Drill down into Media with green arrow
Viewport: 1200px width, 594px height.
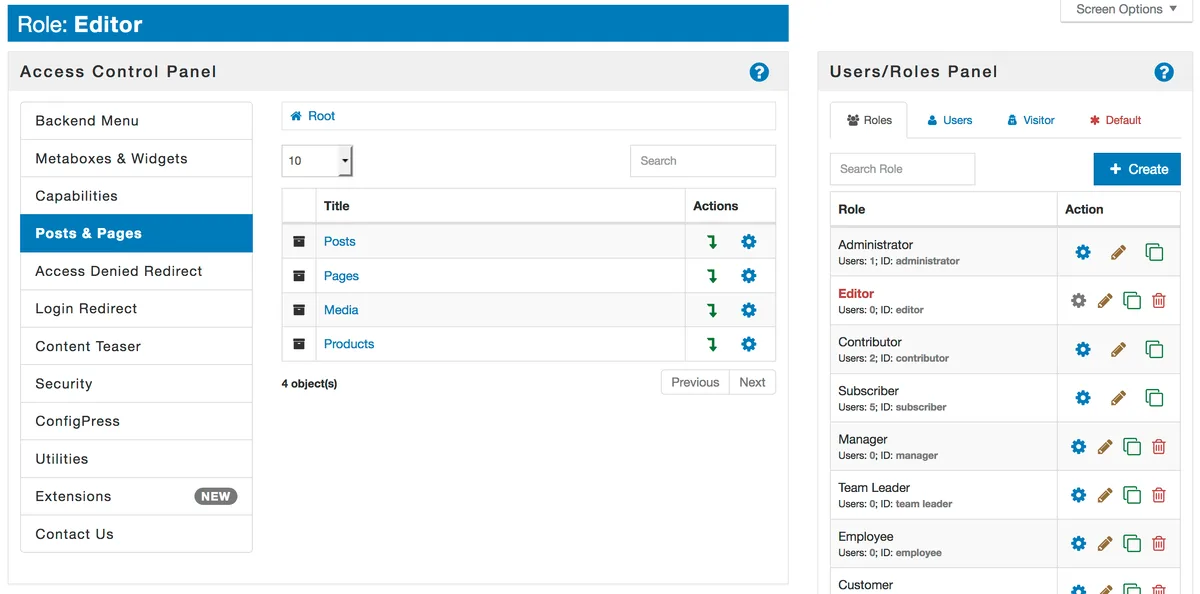pos(712,310)
